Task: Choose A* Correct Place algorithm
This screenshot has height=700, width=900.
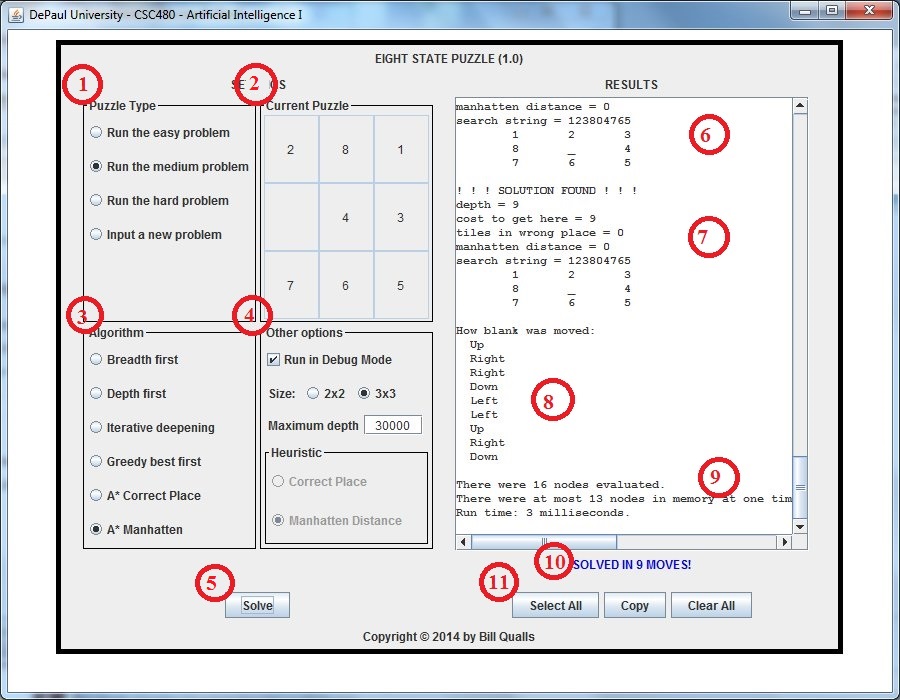Action: 96,495
